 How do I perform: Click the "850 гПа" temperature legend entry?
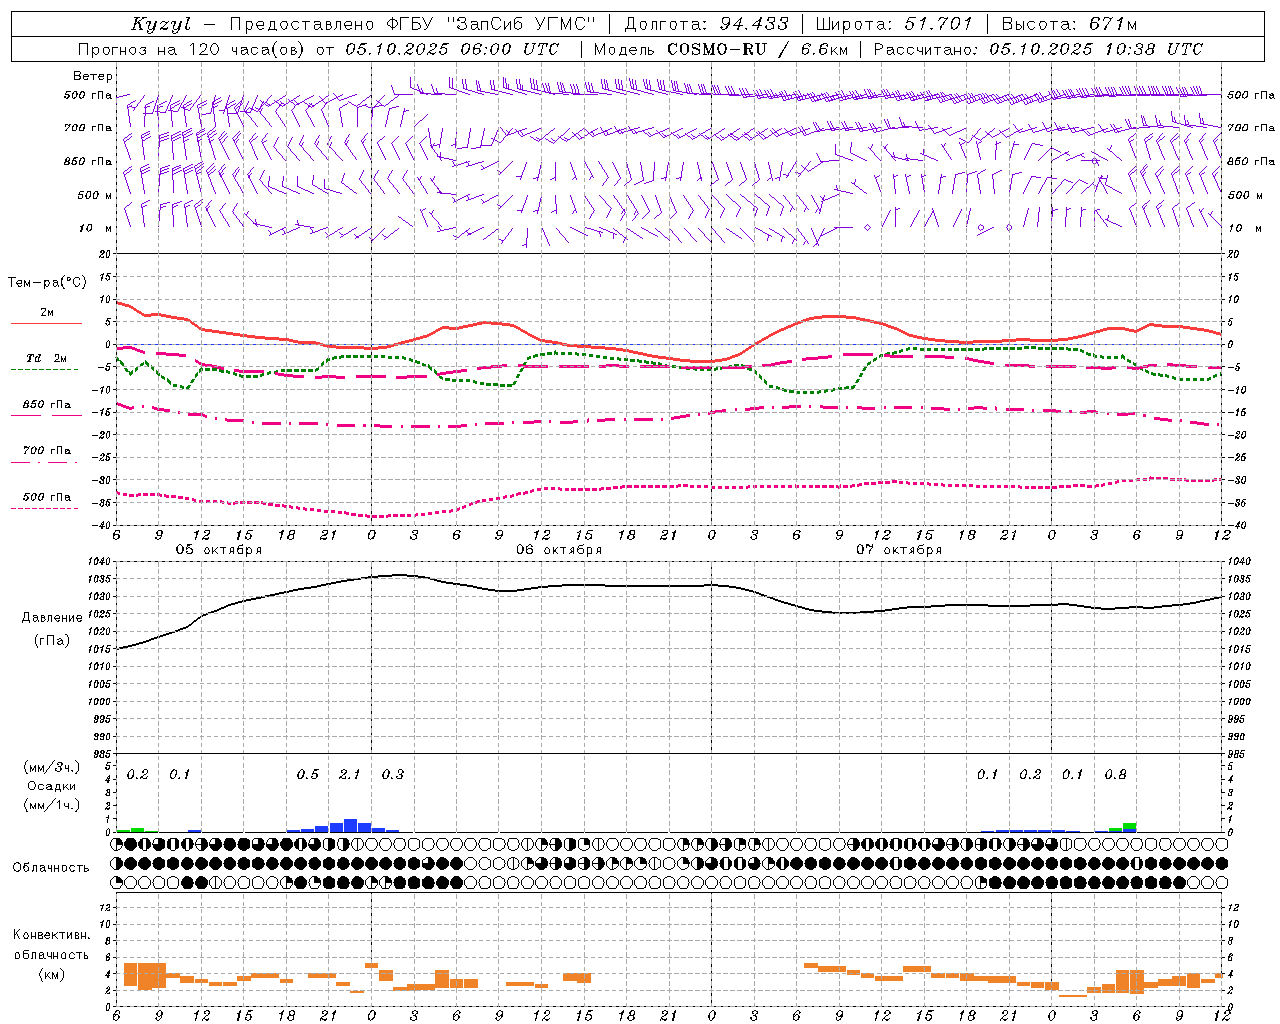tap(46, 405)
